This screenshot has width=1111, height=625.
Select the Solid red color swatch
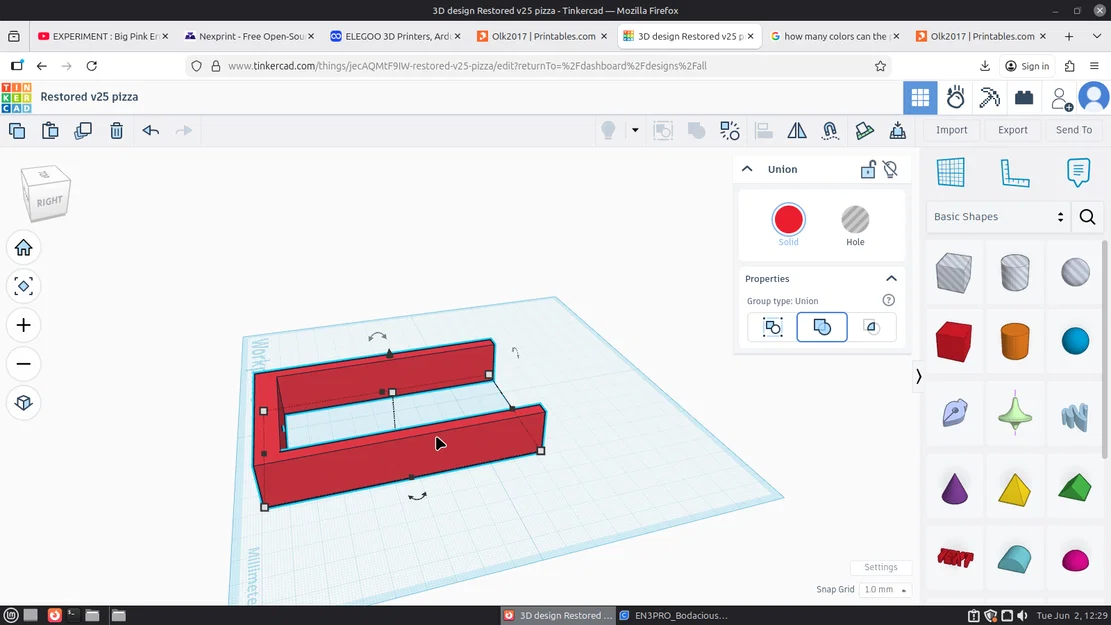(x=788, y=220)
